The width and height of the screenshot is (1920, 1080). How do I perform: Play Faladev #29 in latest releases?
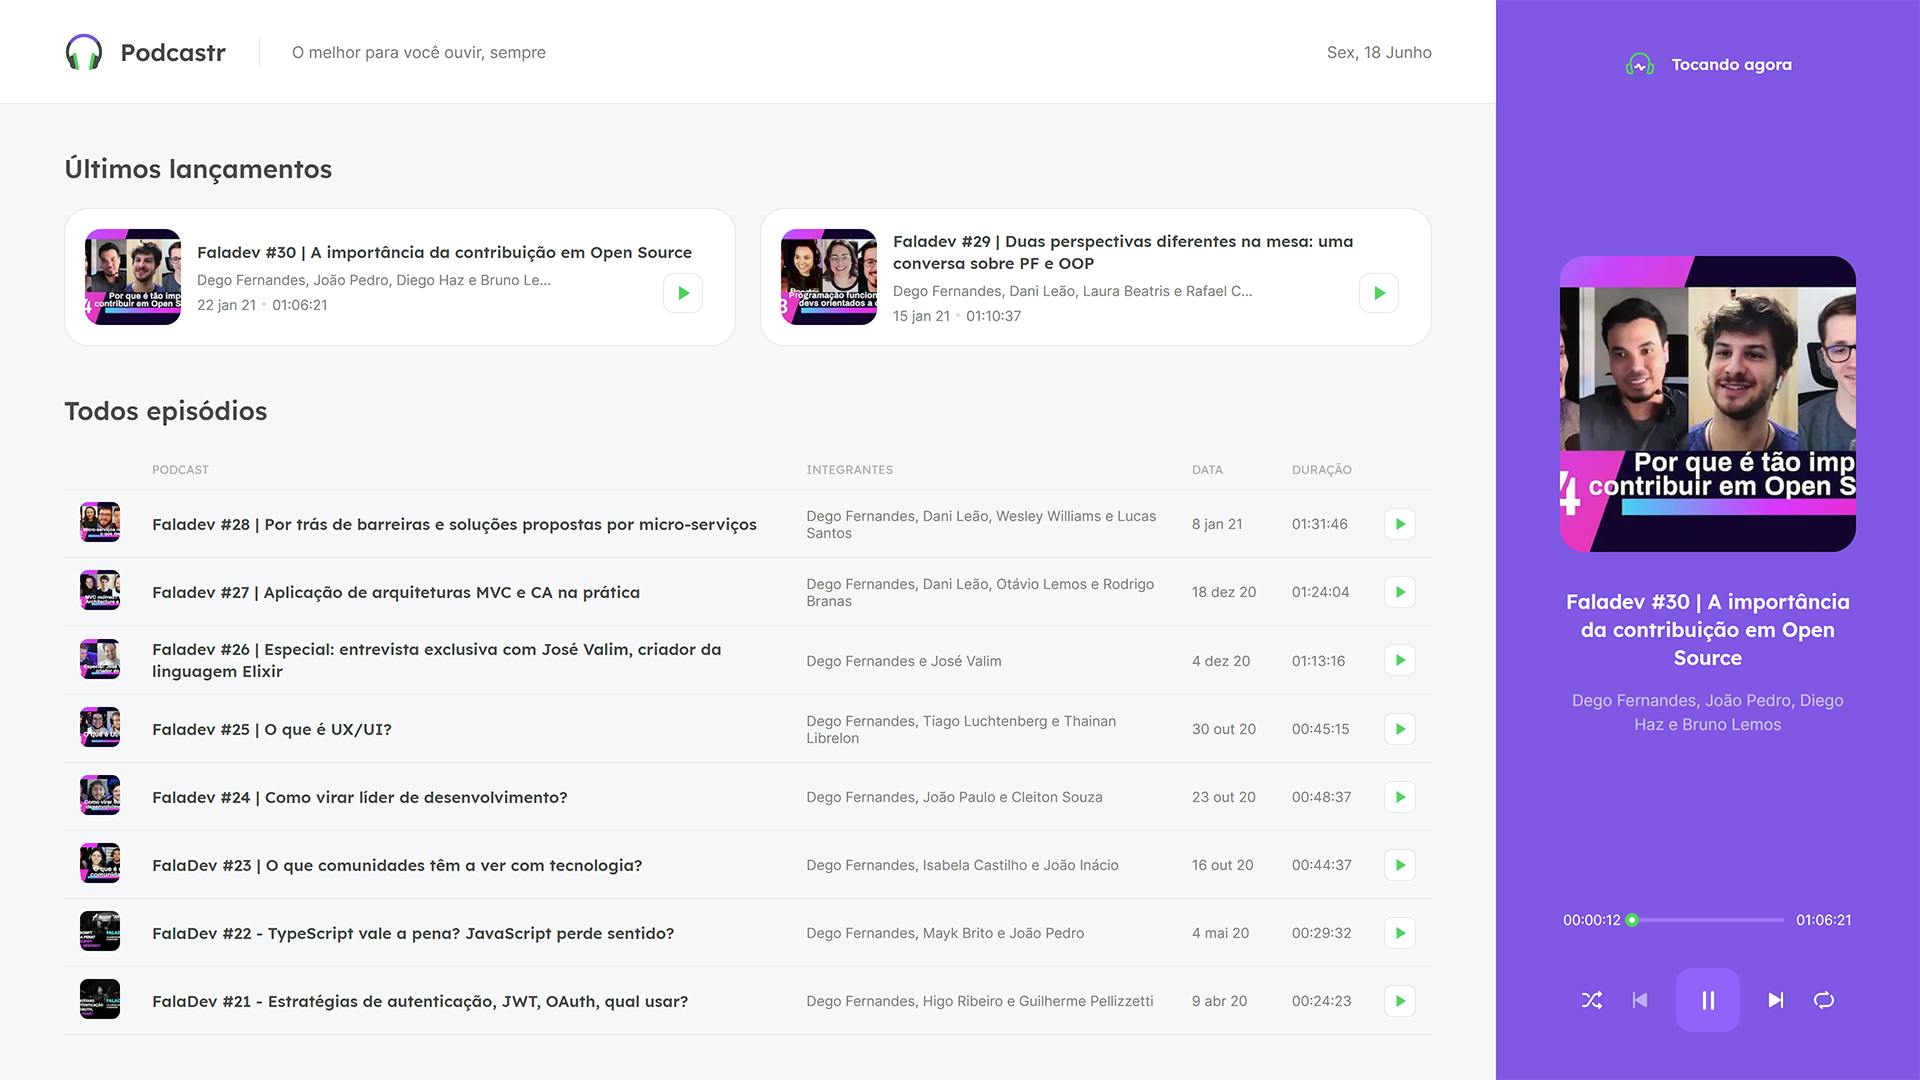(1379, 293)
